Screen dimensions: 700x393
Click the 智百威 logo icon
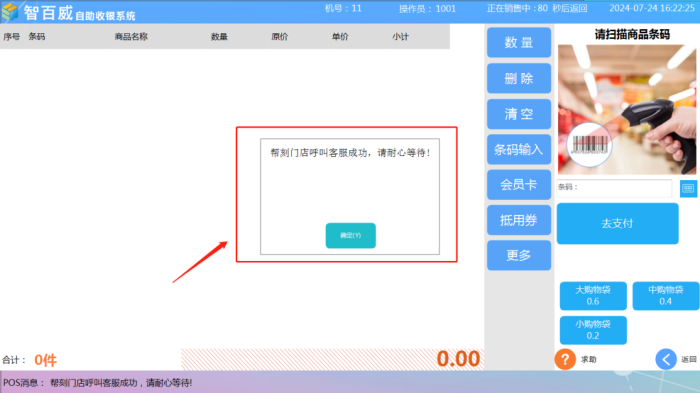tap(10, 12)
